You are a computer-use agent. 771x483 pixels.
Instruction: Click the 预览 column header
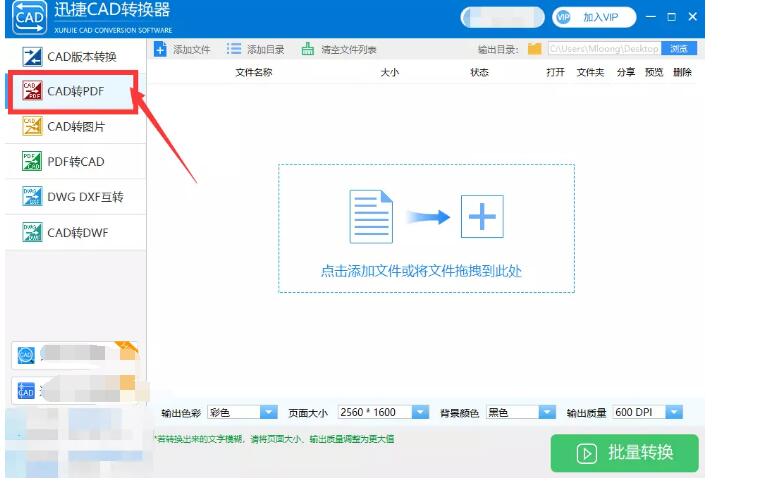654,72
